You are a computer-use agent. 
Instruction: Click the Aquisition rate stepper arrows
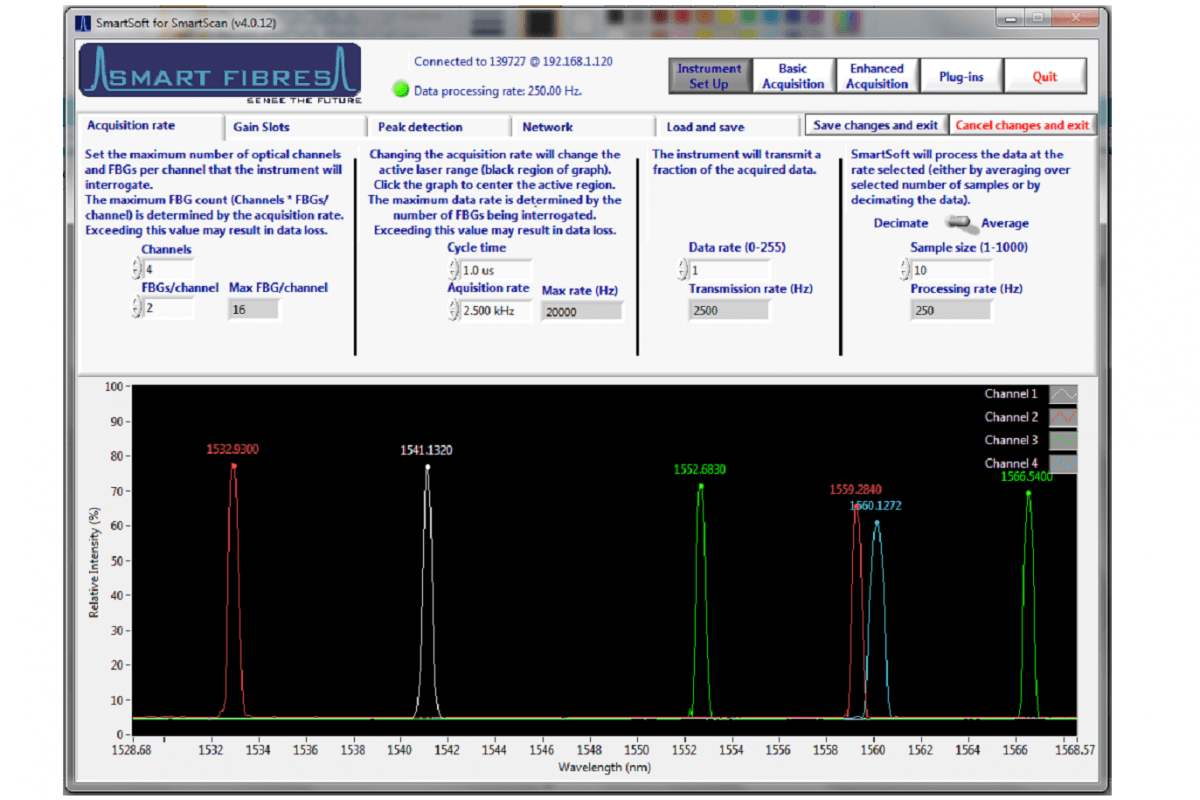(x=453, y=310)
